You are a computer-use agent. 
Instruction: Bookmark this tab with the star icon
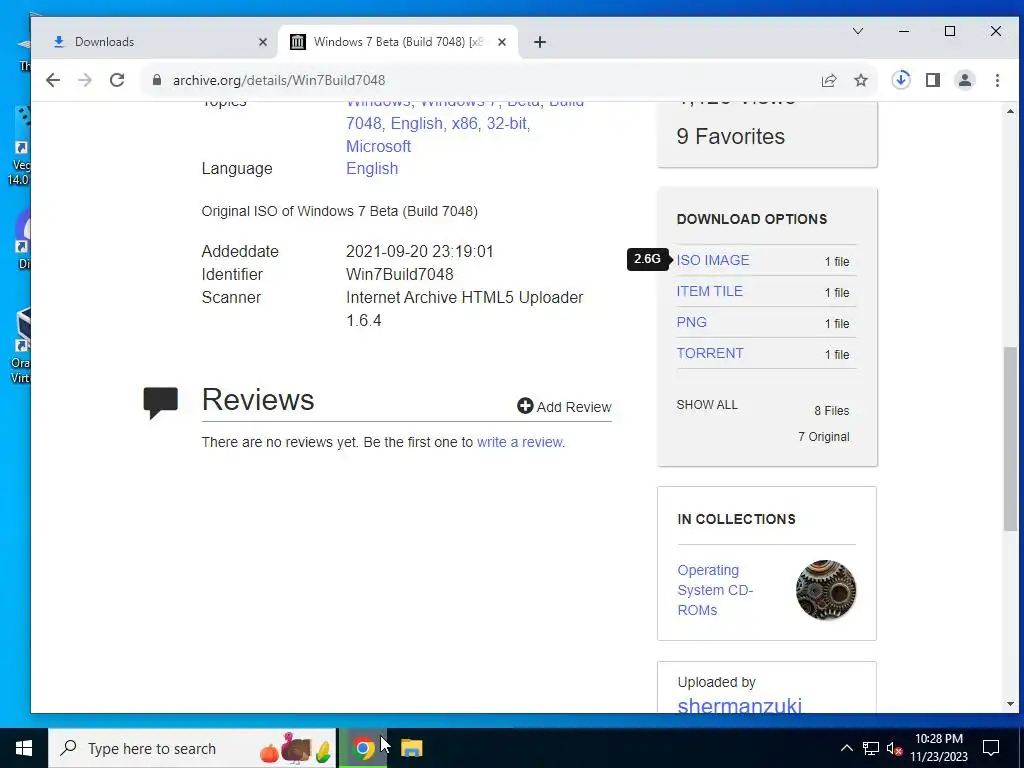861,80
